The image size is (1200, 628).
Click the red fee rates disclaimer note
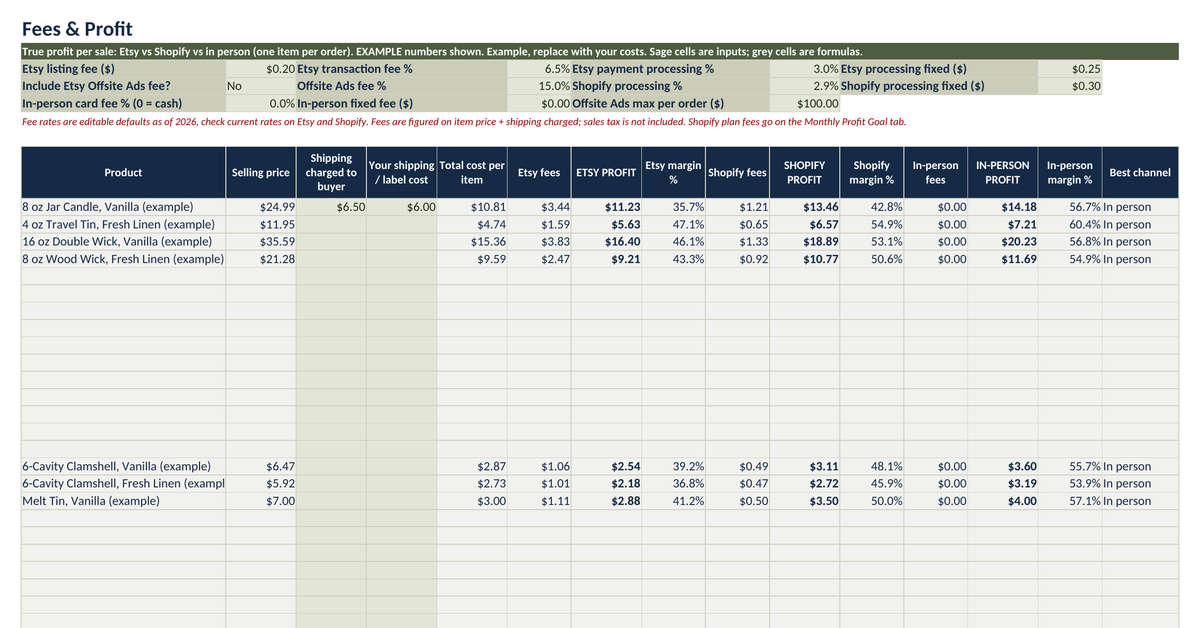coord(464,121)
